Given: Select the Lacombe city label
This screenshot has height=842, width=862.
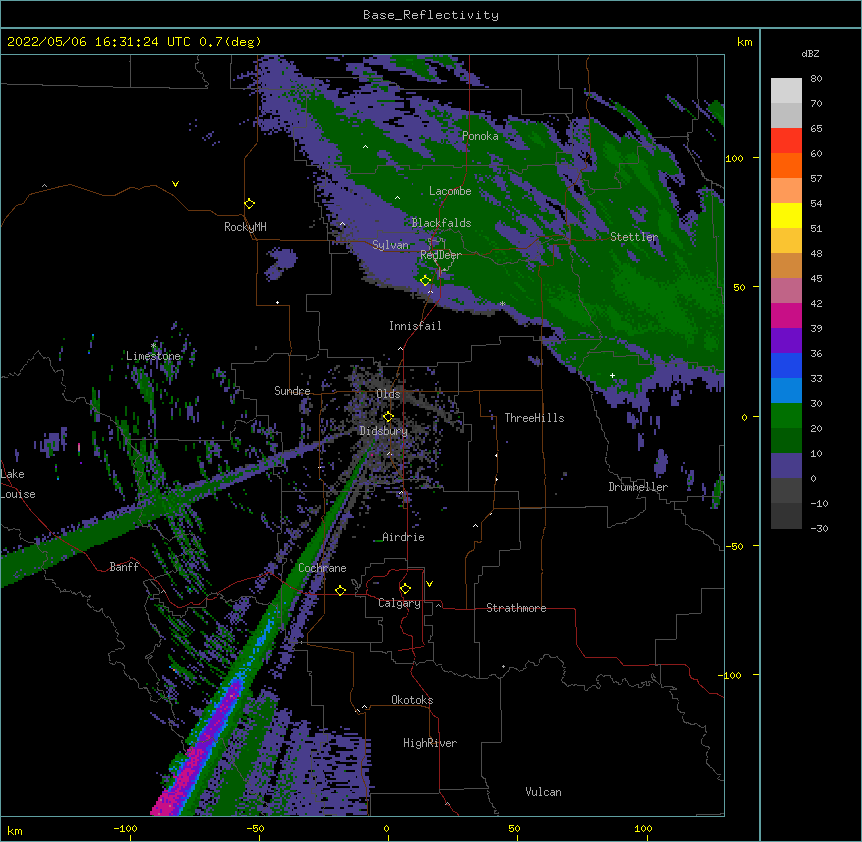Looking at the screenshot, I should 450,191.
